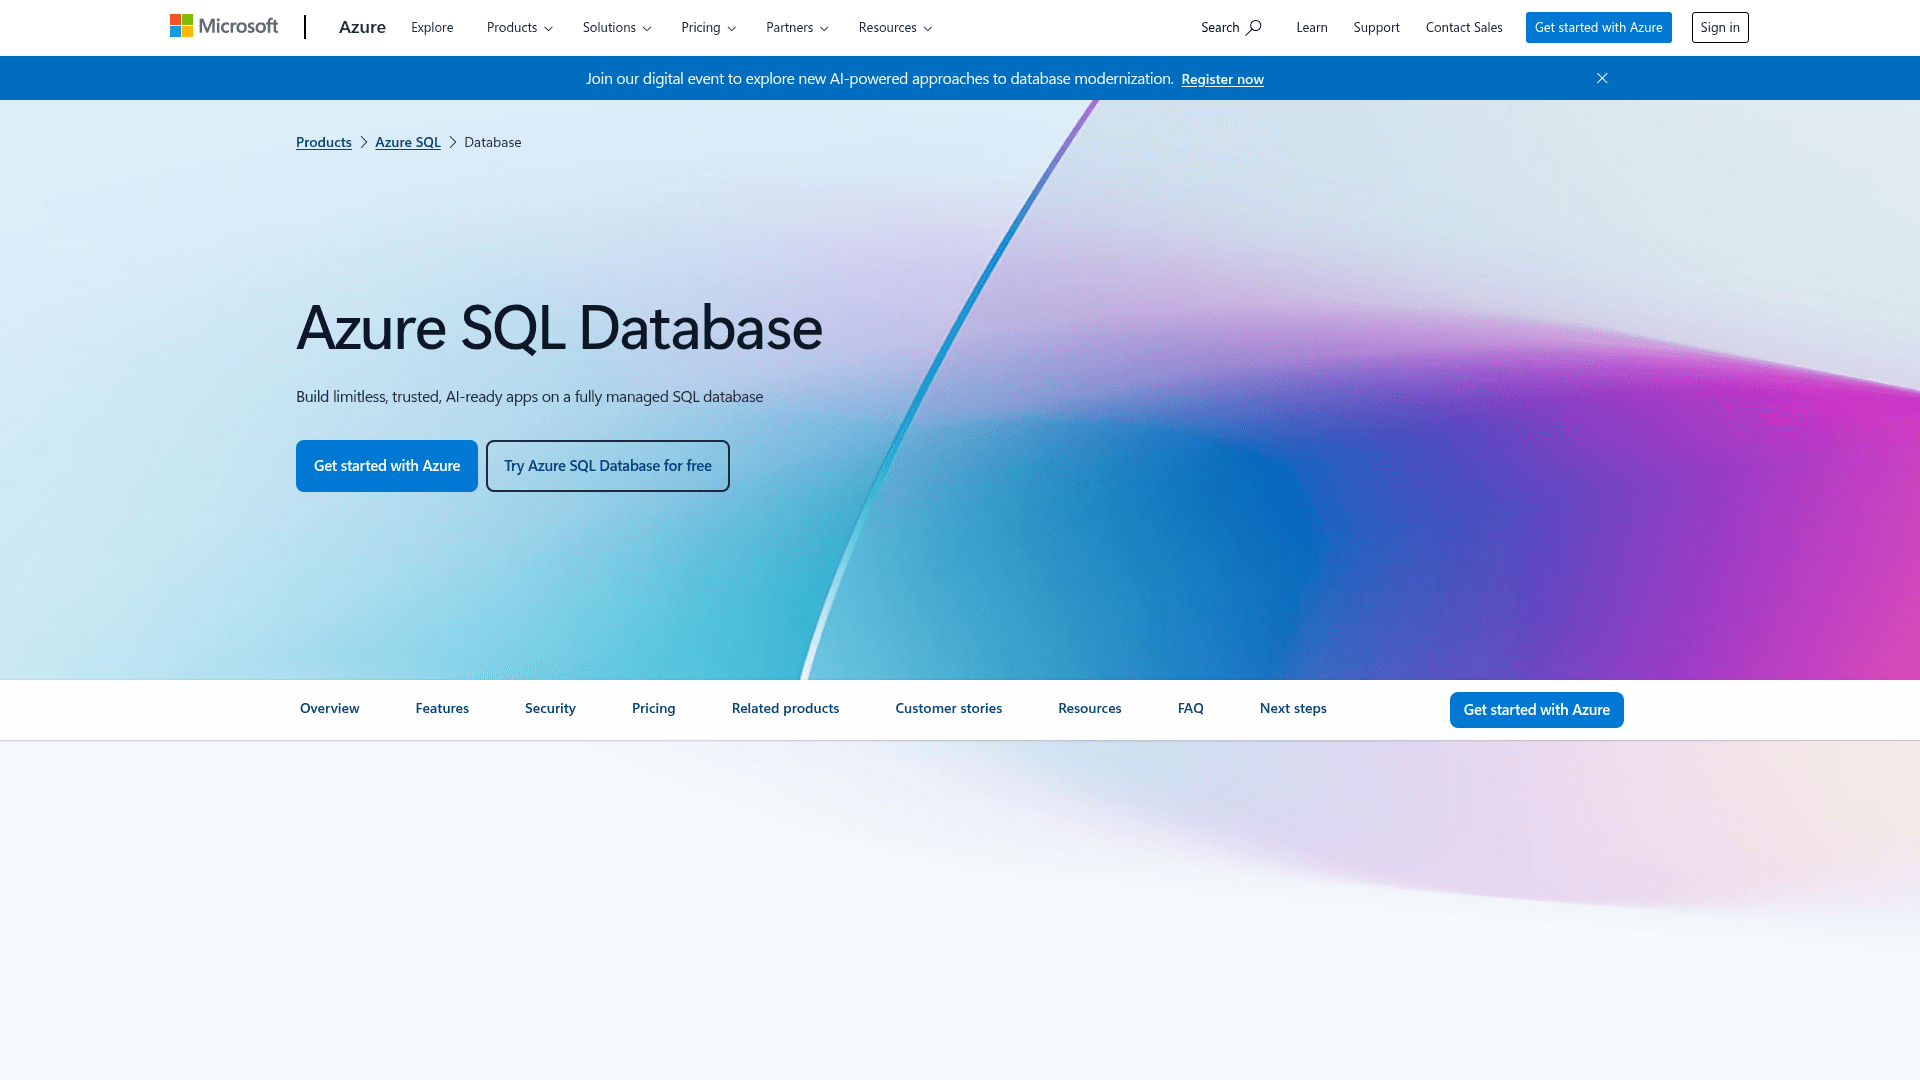Image resolution: width=1920 pixels, height=1080 pixels.
Task: Click Try Azure SQL Database for free
Action: point(608,466)
